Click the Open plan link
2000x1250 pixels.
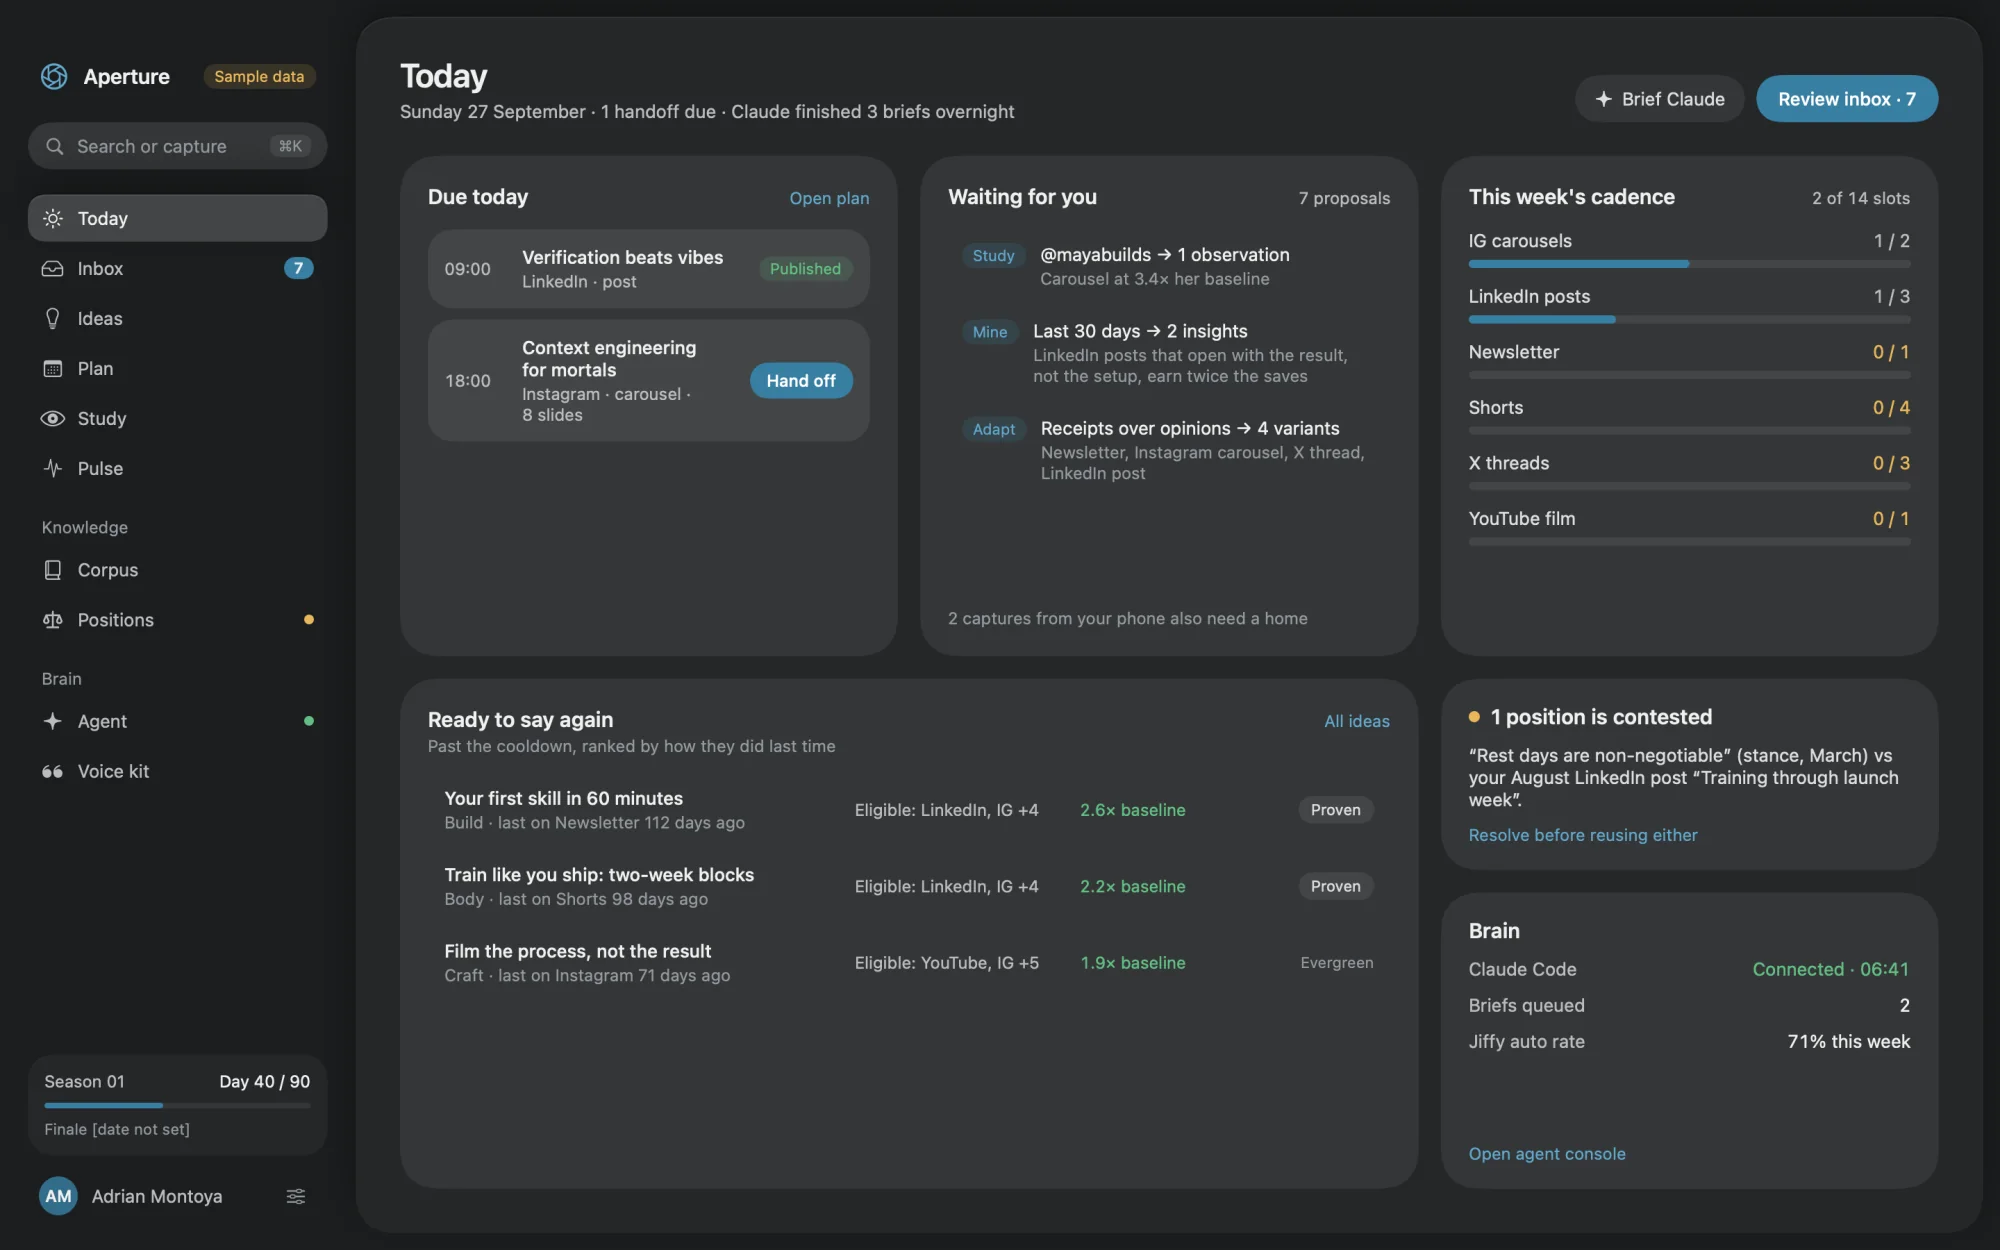point(829,198)
